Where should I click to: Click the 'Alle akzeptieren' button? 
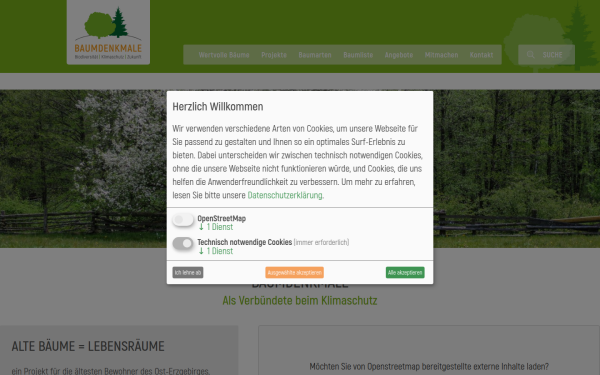(405, 272)
